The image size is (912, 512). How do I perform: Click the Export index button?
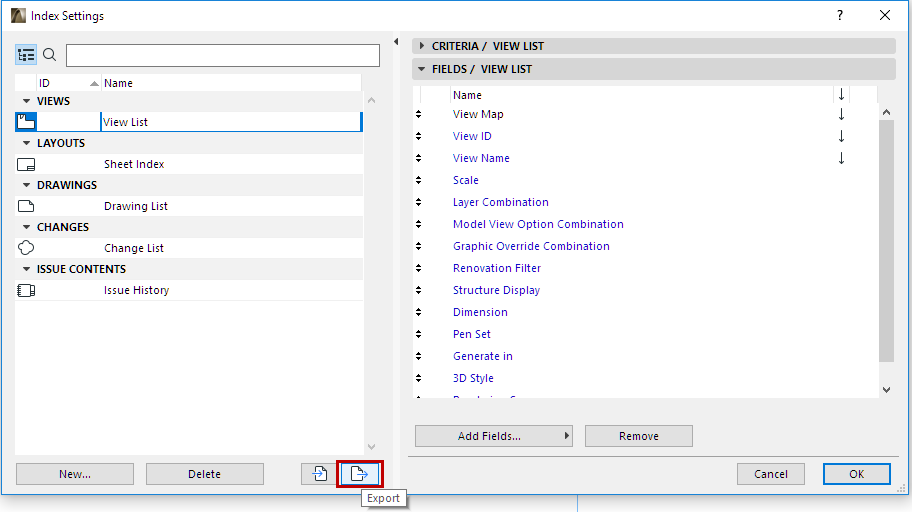(x=359, y=474)
